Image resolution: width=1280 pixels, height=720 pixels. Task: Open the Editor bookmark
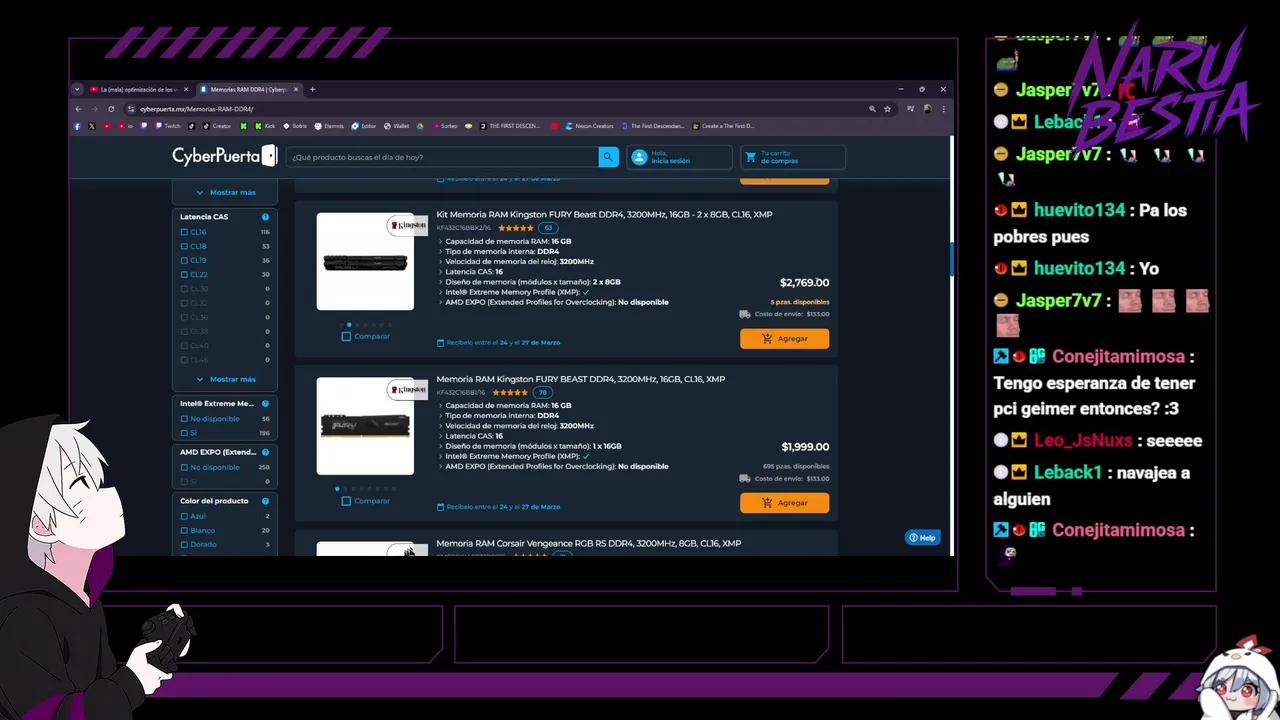(363, 126)
